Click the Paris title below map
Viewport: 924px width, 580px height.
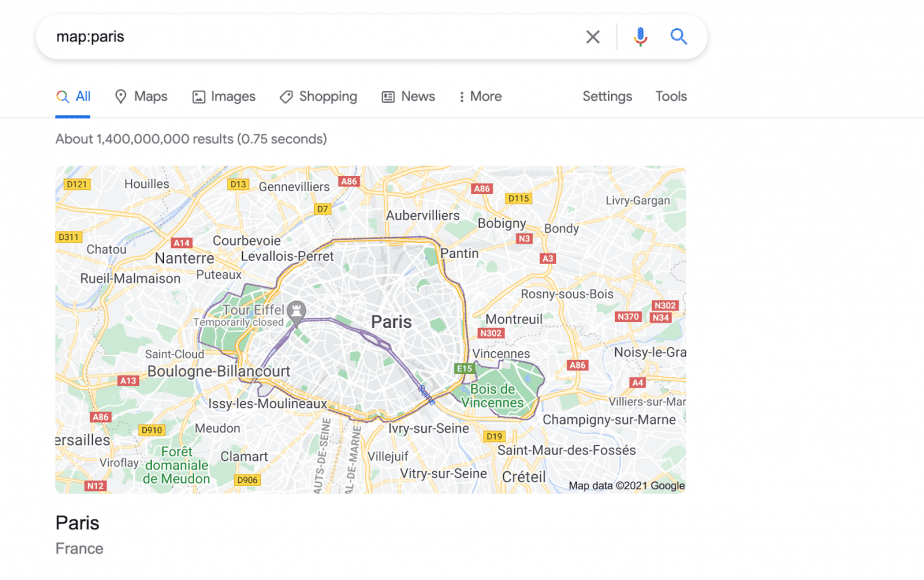point(77,523)
